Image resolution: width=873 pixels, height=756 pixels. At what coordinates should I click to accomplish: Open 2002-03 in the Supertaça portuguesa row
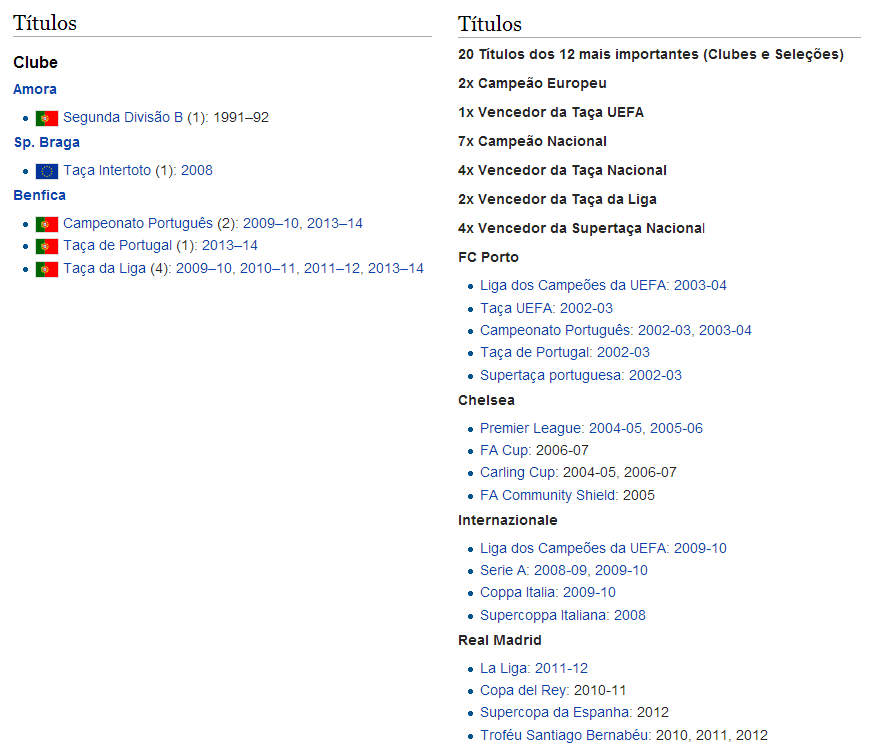tap(655, 375)
